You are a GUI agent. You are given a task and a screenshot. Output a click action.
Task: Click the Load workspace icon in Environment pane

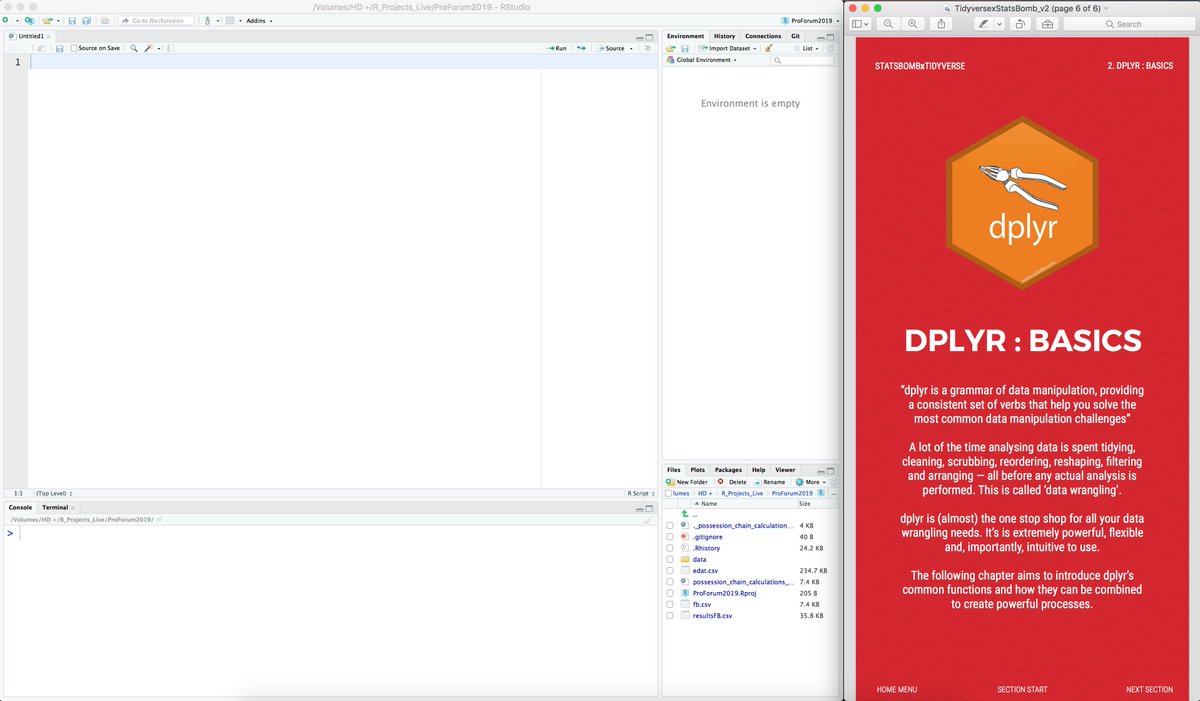[671, 48]
